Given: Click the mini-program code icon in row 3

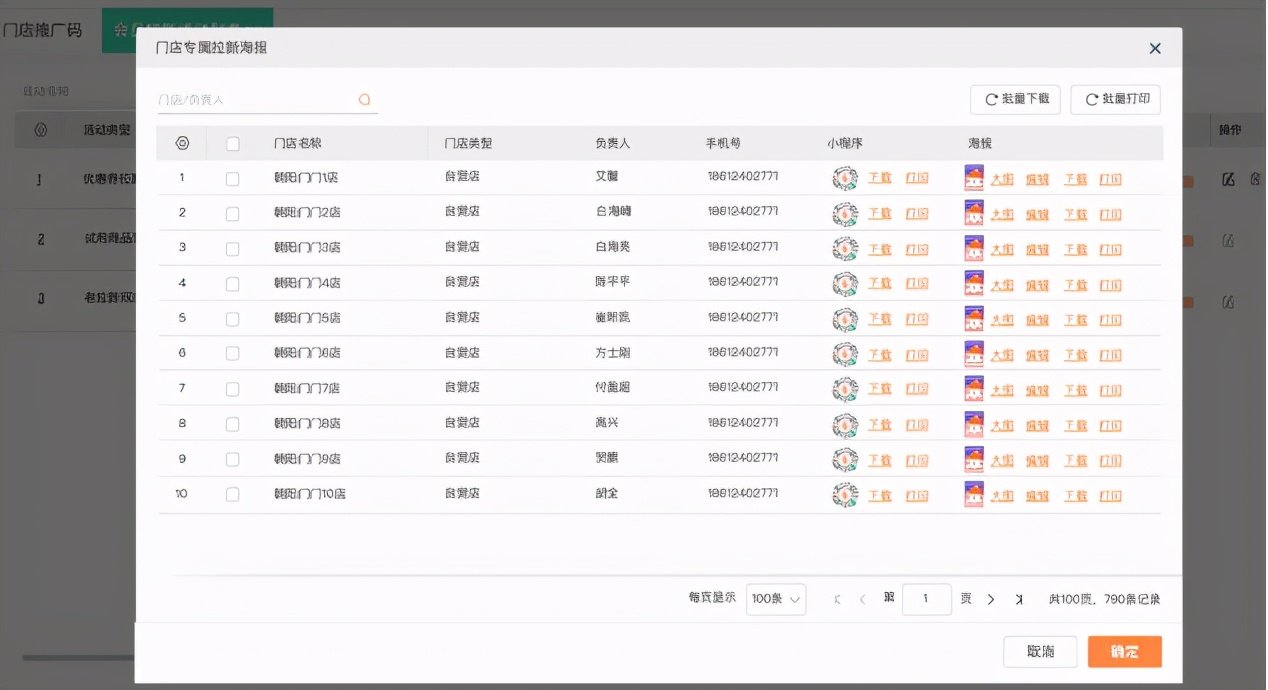Looking at the screenshot, I should pyautogui.click(x=845, y=248).
